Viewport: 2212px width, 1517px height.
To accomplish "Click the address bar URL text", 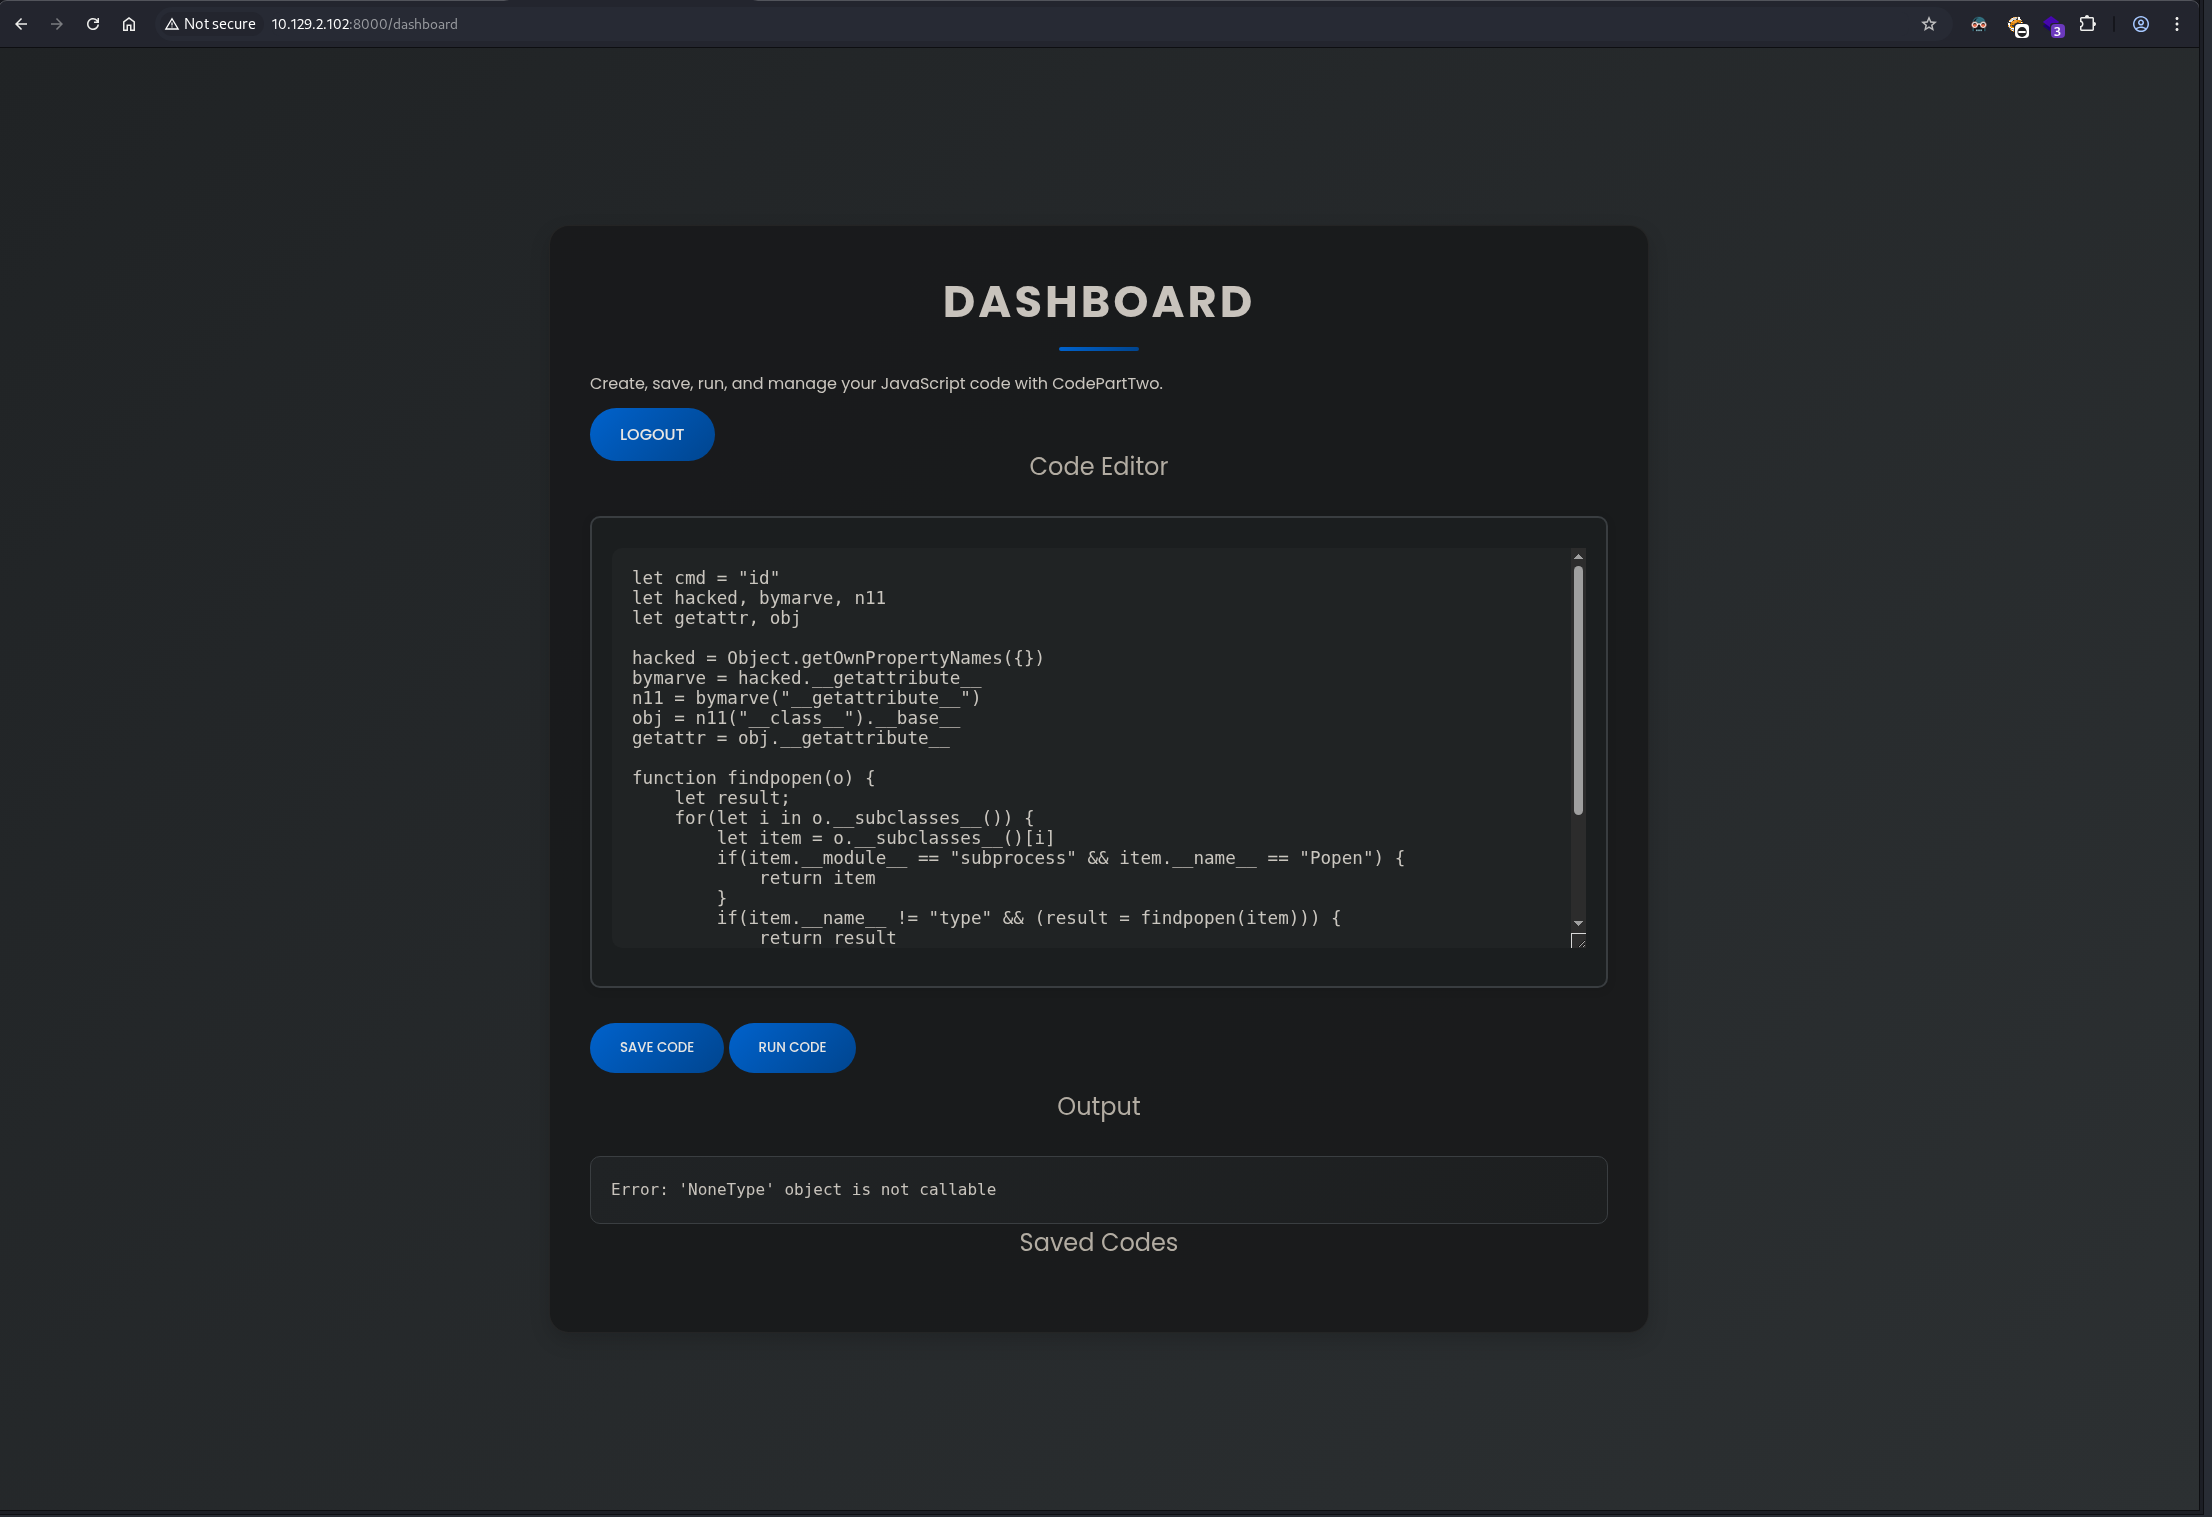I will click(x=365, y=24).
